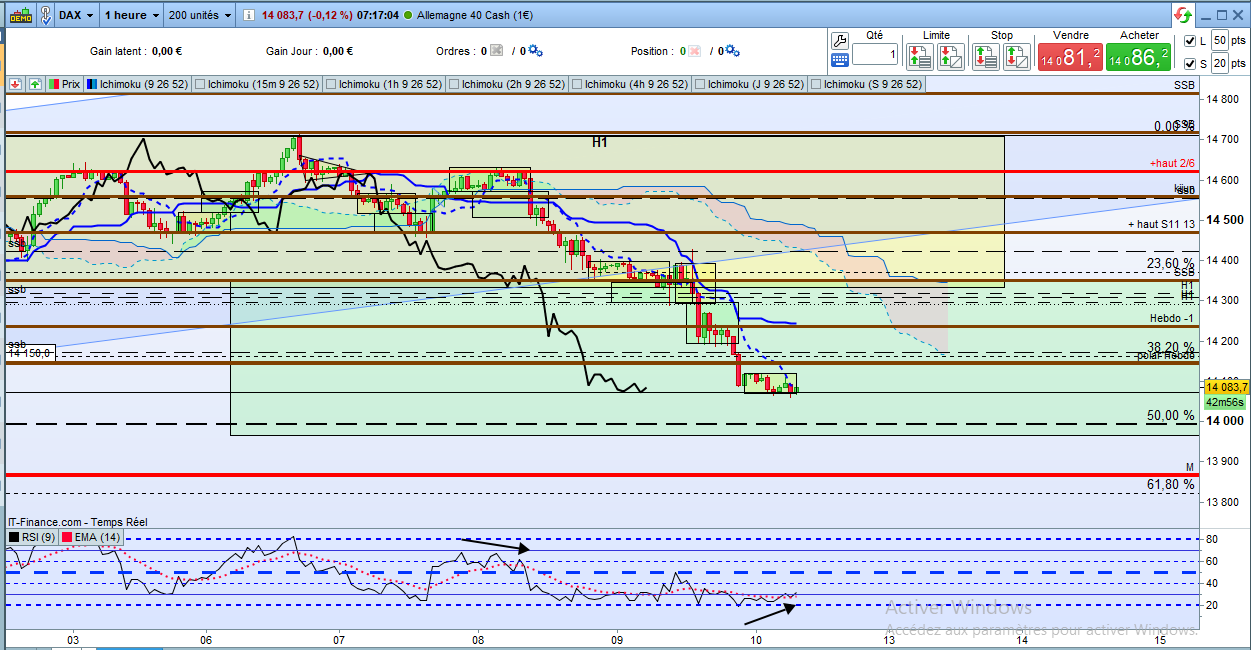Open trading settings wrench icon
The image size is (1251, 650).
point(839,41)
